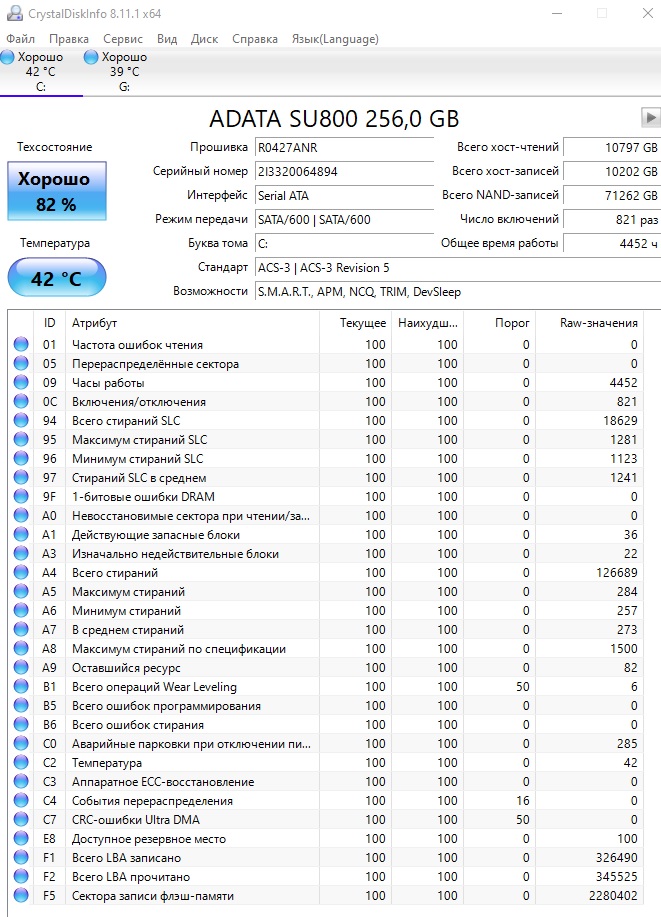Click the status orb for attribute 05
The height and width of the screenshot is (917, 661).
[x=21, y=363]
